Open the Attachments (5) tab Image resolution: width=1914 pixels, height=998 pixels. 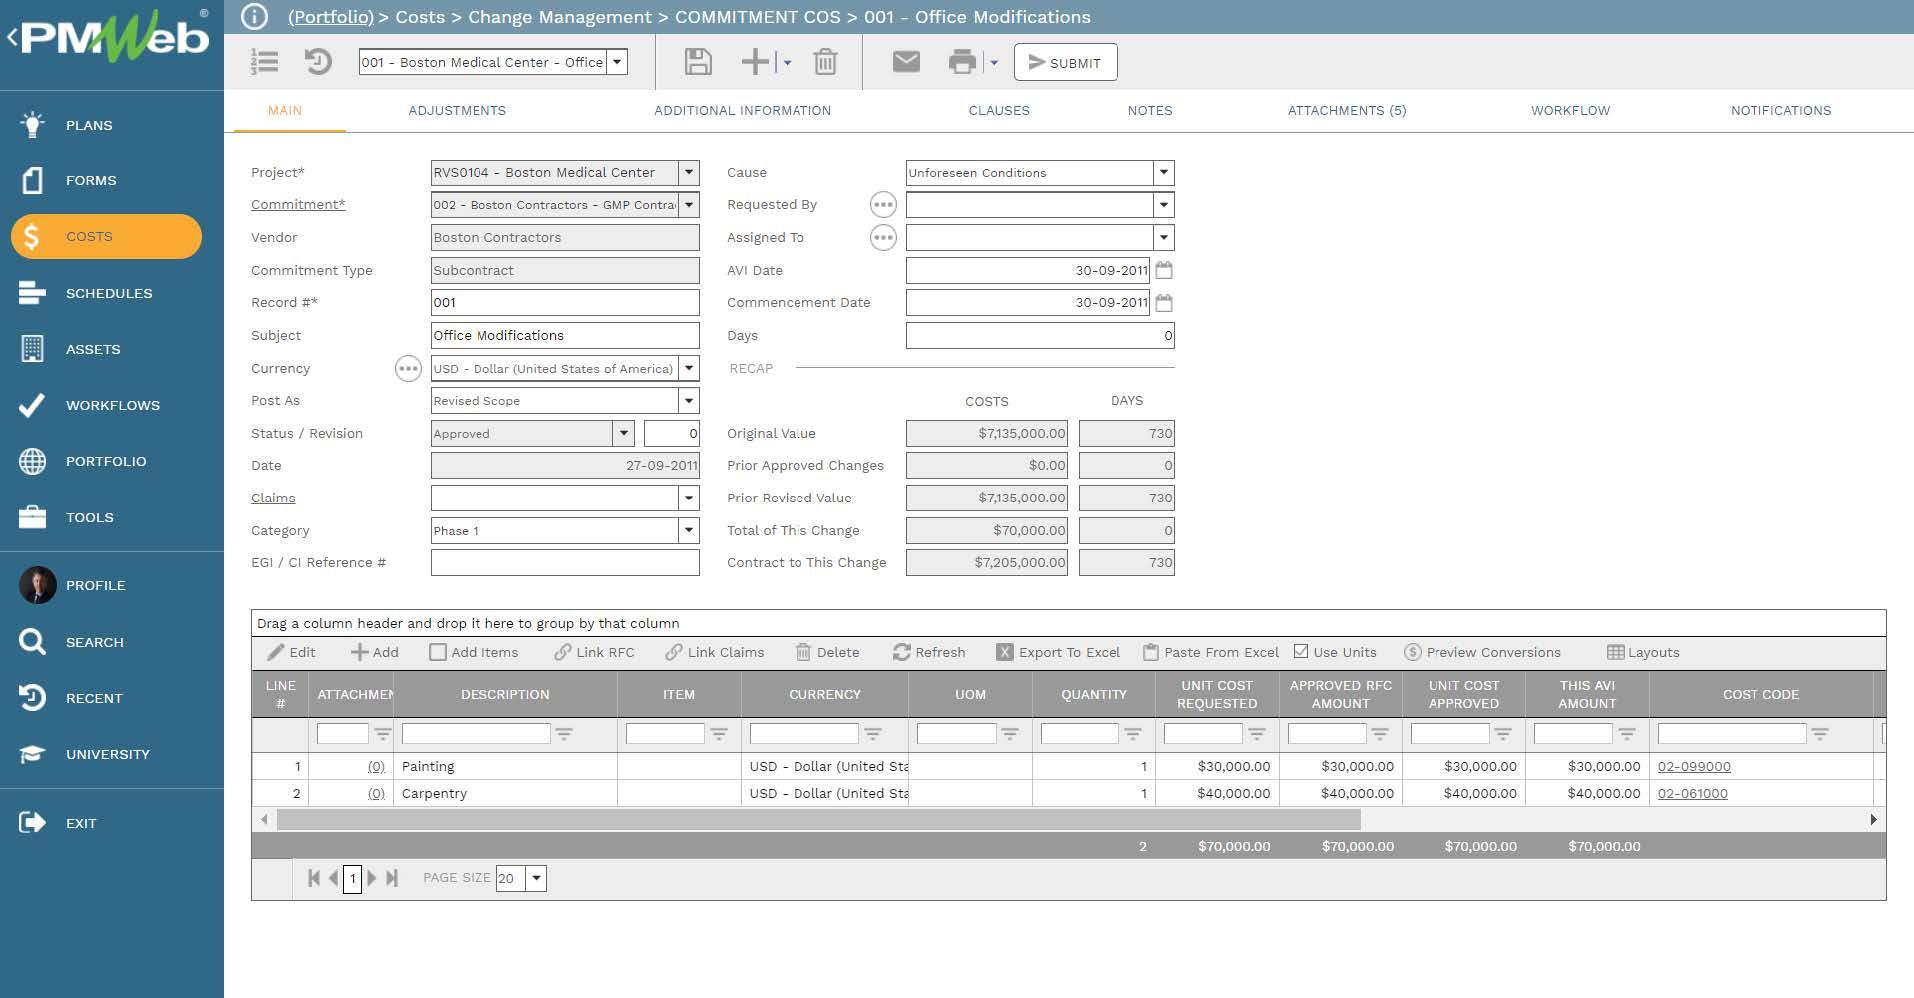(x=1347, y=110)
